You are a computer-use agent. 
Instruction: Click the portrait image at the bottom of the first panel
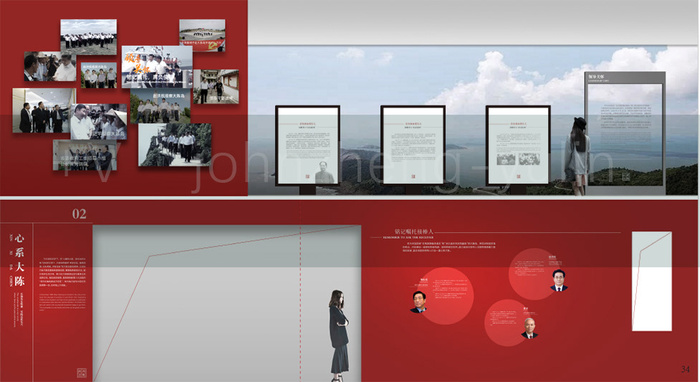[x=324, y=173]
